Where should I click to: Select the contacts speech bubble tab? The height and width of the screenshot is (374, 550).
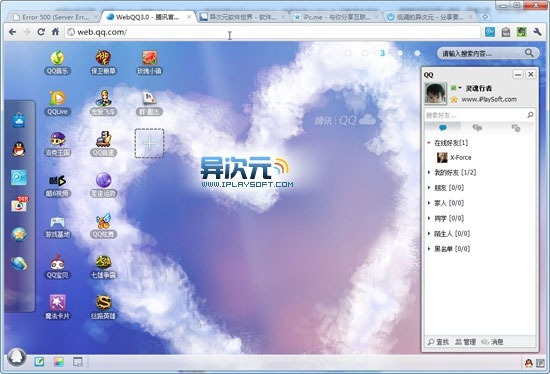click(443, 128)
